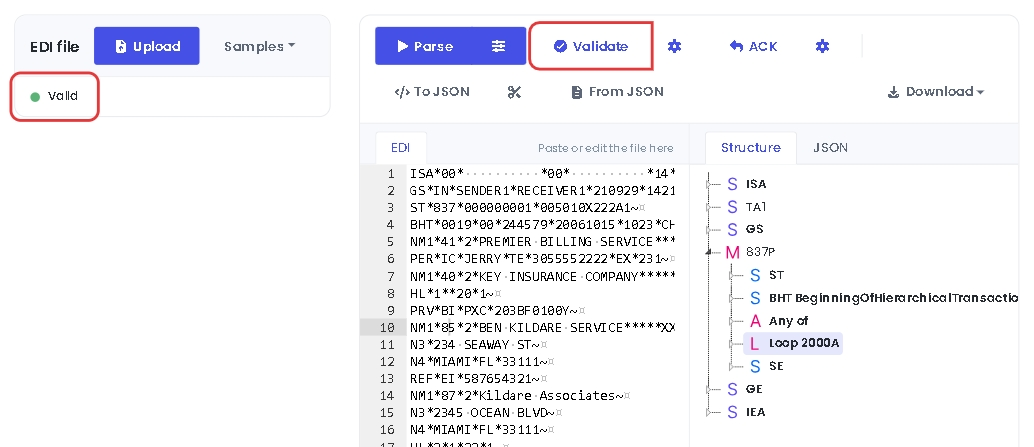Click the Any of A icon
The width and height of the screenshot is (1034, 447).
755,321
